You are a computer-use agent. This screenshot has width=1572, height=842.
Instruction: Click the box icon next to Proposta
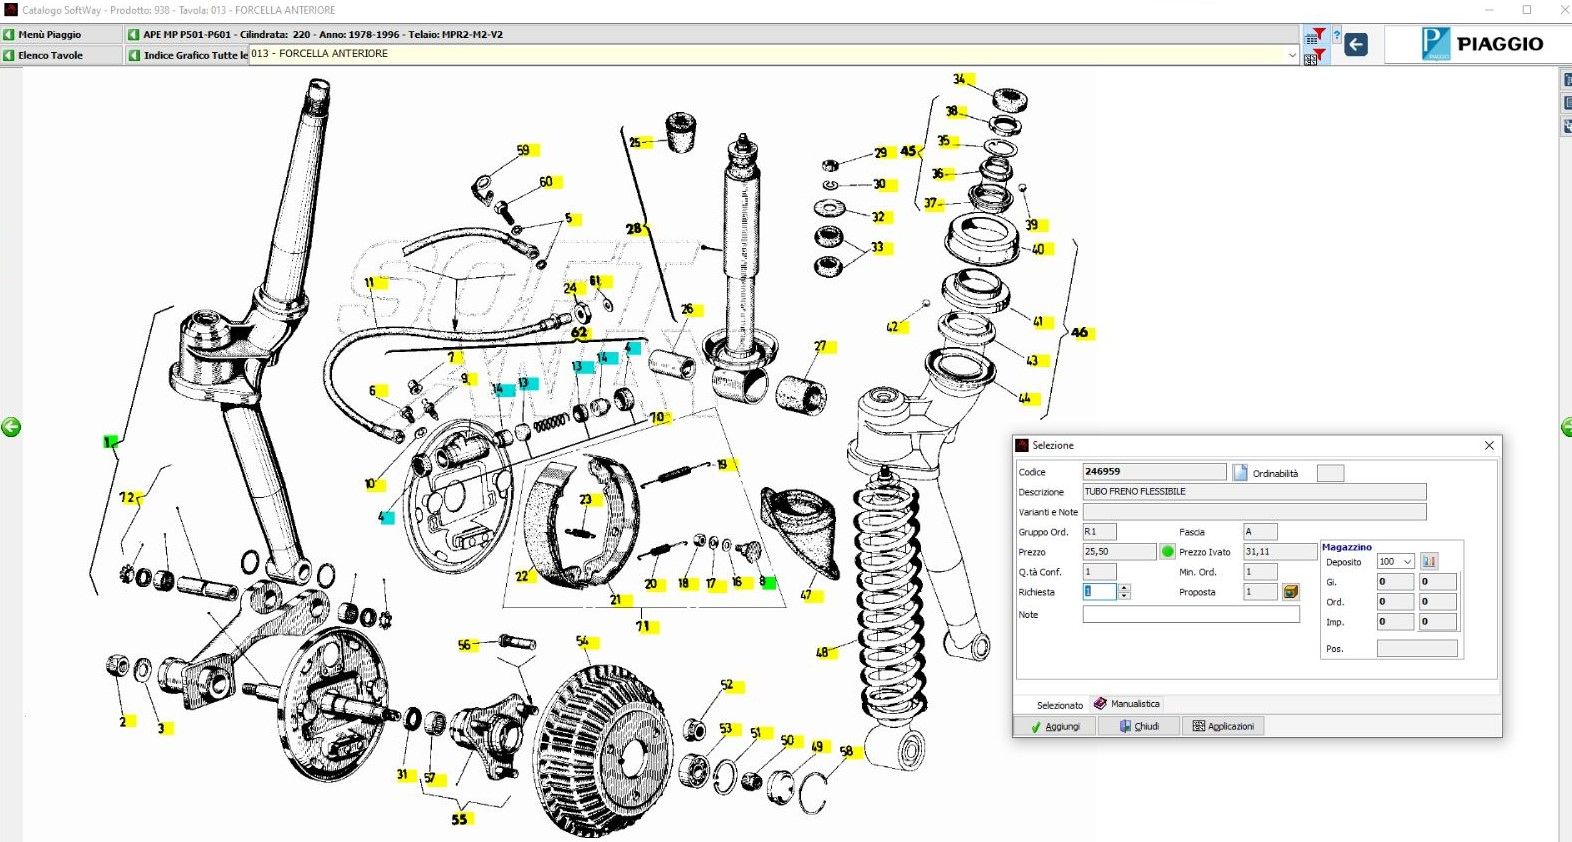(1291, 592)
